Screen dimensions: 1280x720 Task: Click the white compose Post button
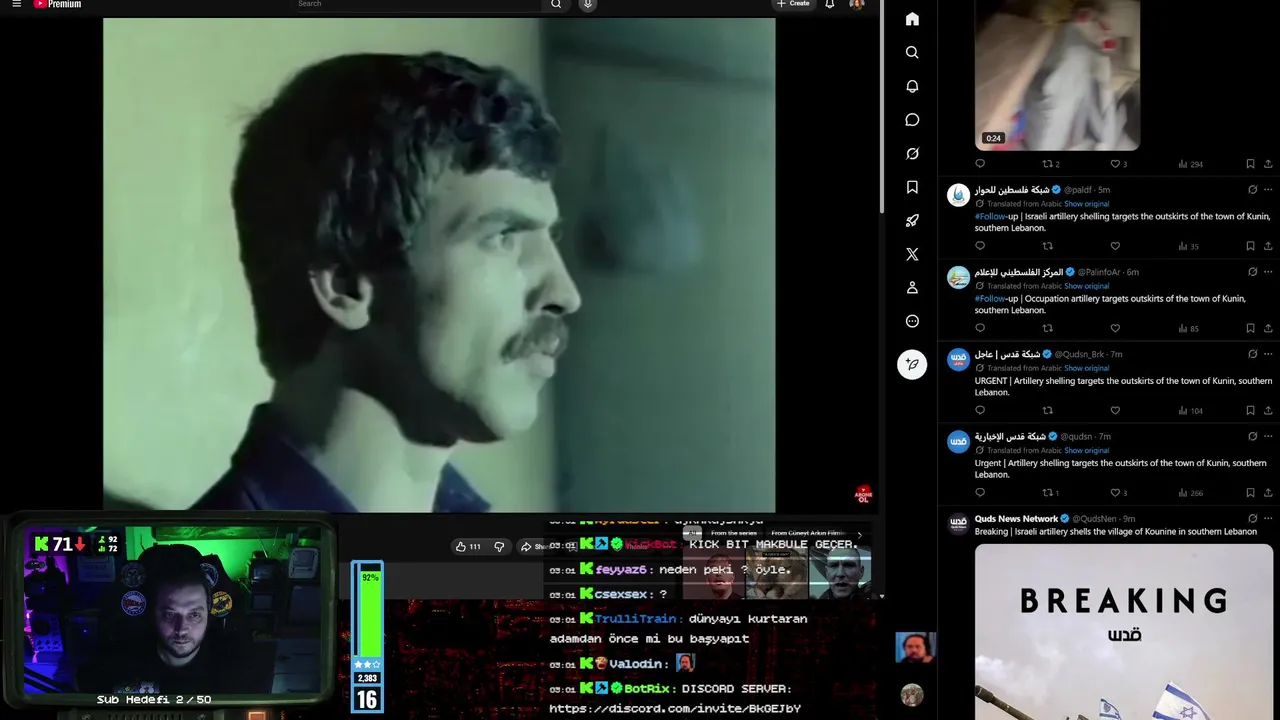coord(912,364)
